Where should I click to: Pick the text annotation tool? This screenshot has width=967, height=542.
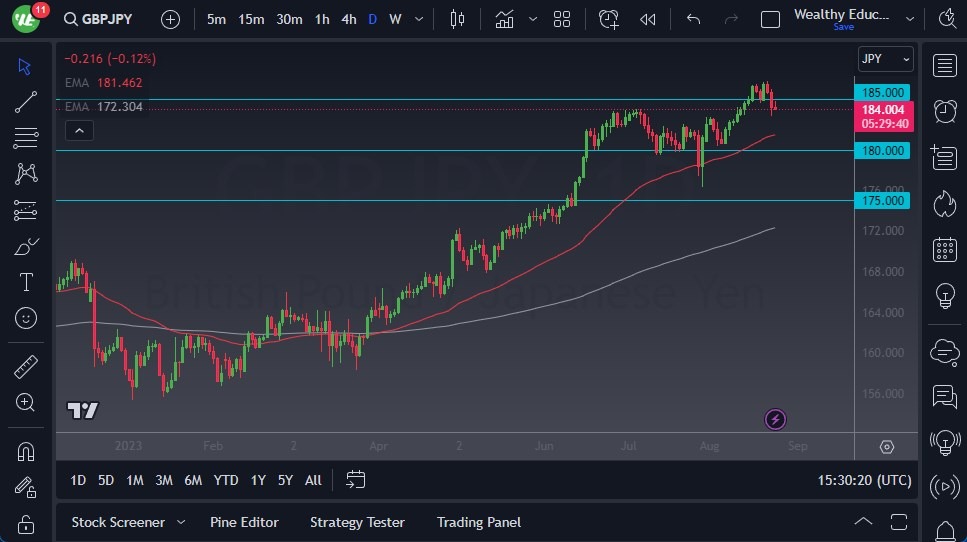coord(26,282)
